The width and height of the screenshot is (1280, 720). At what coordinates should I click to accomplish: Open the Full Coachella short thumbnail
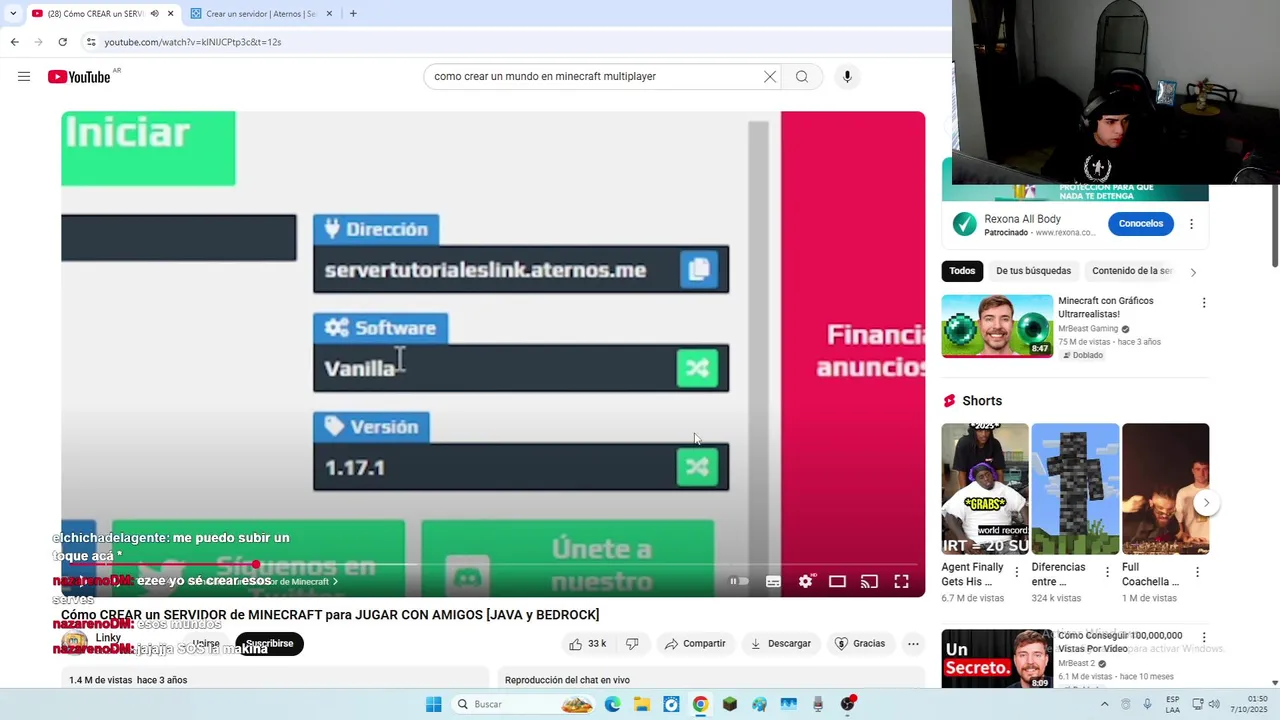click(x=1165, y=489)
